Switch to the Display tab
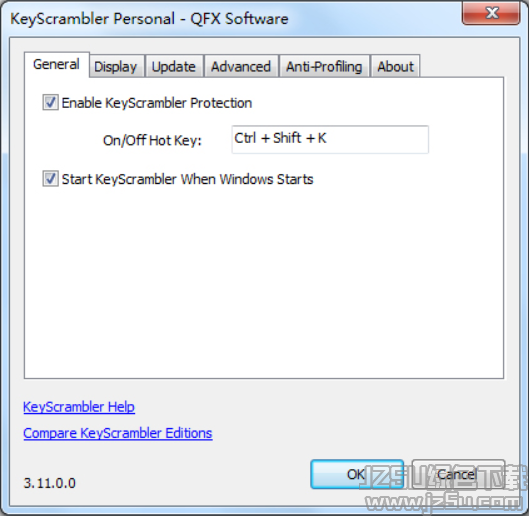This screenshot has height=516, width=529. (x=117, y=66)
